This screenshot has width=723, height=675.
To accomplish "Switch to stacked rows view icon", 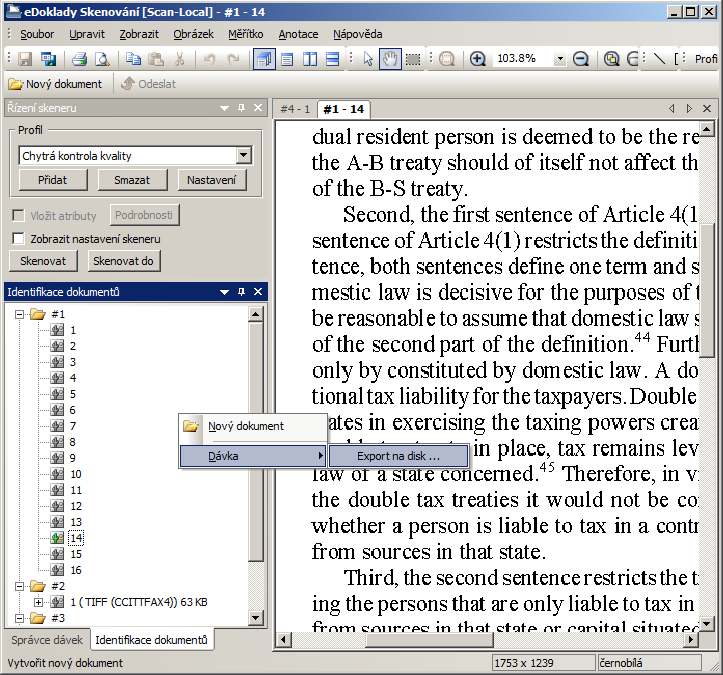I will click(x=332, y=59).
